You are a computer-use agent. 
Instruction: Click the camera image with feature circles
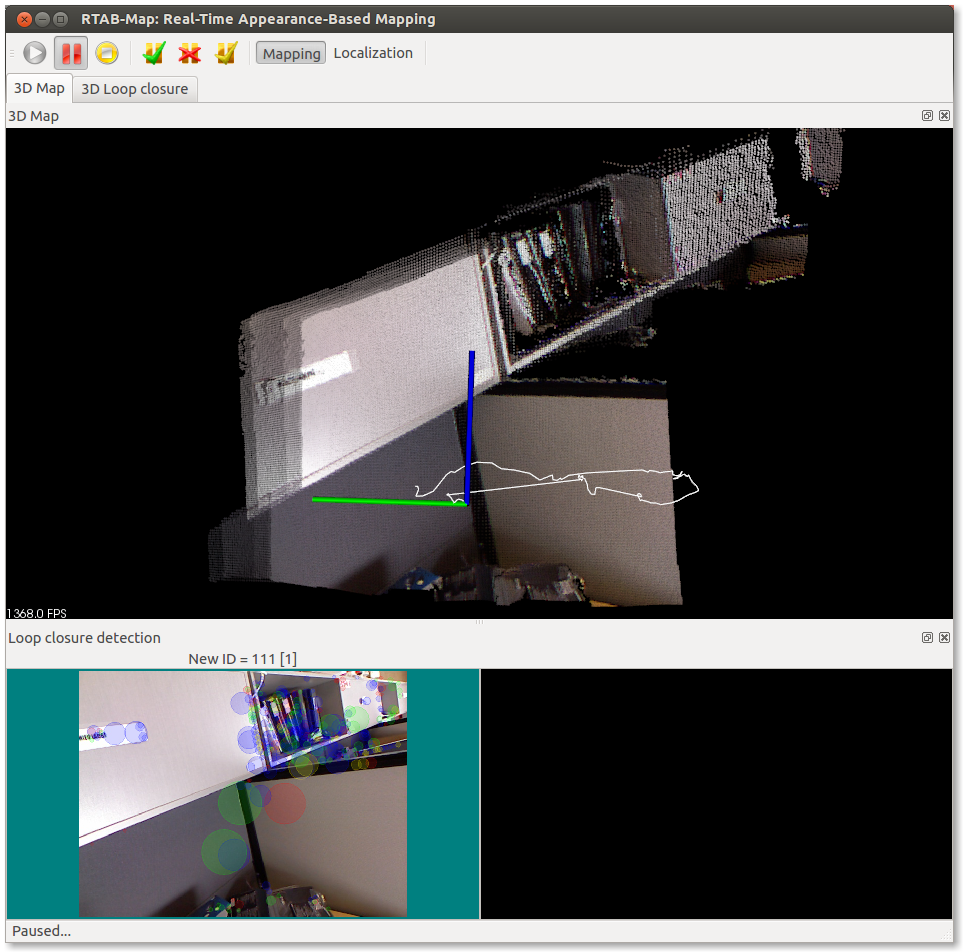pos(243,794)
